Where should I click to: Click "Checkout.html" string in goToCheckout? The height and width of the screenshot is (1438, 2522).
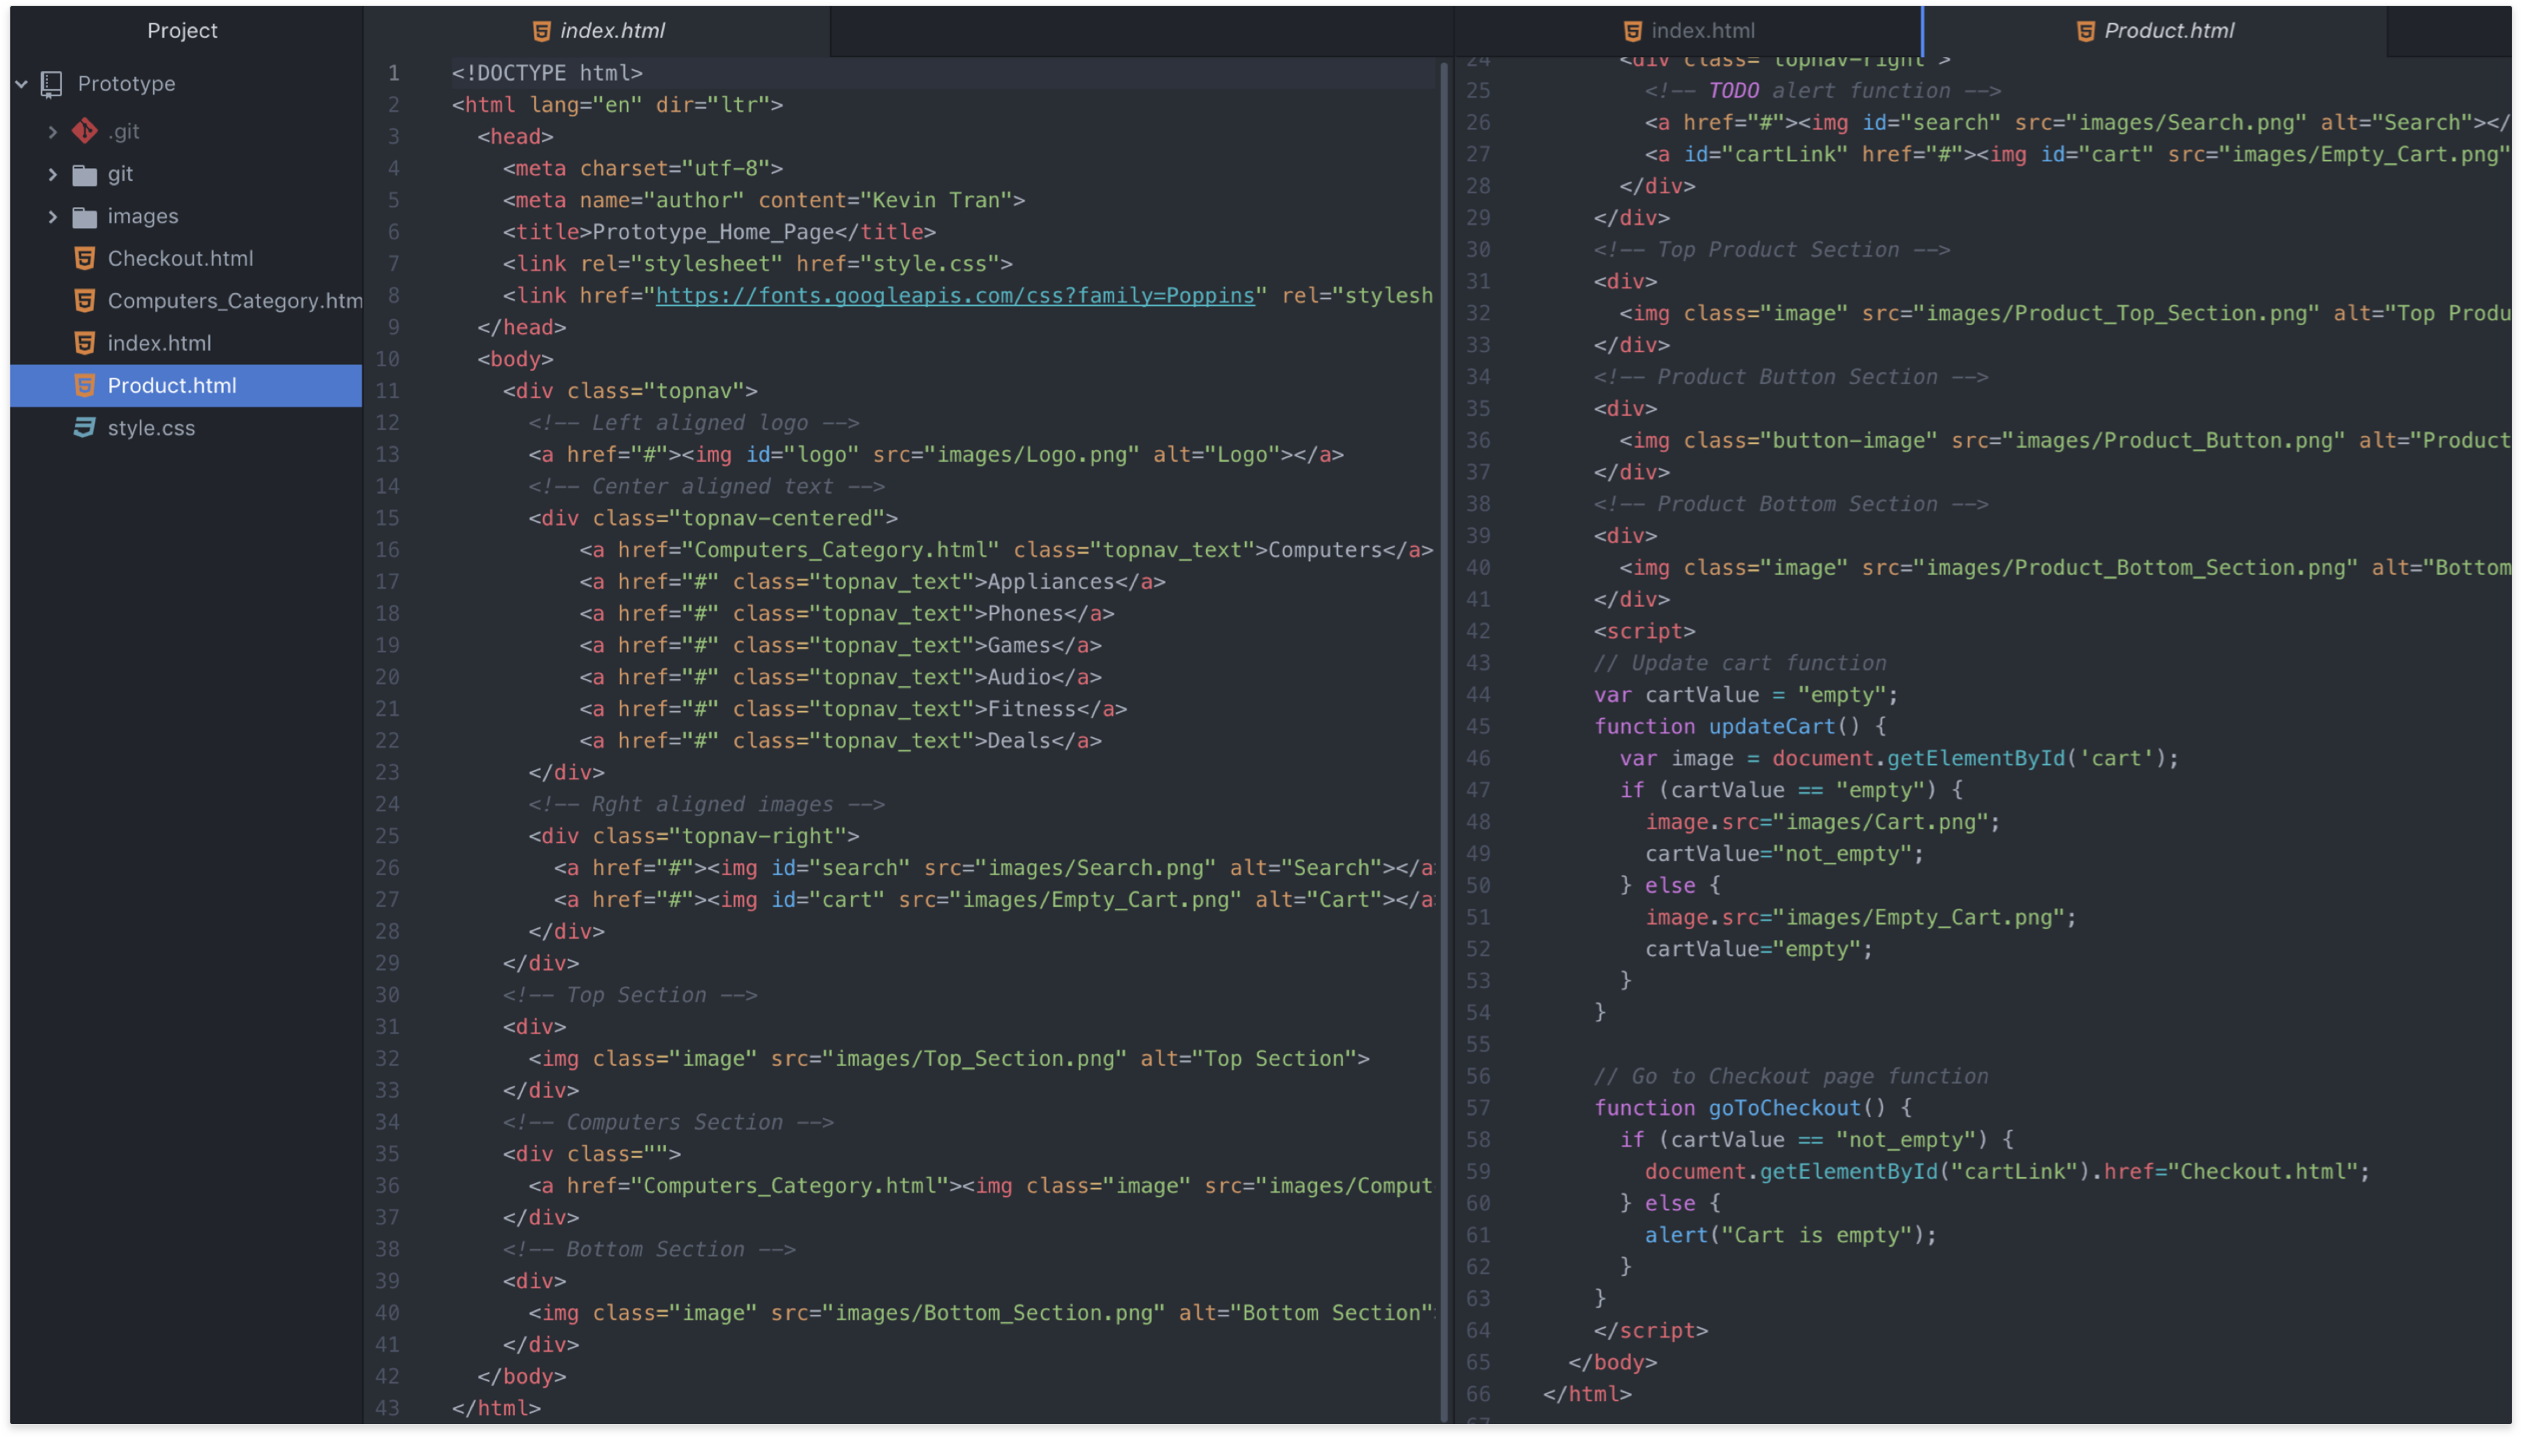point(2262,1172)
